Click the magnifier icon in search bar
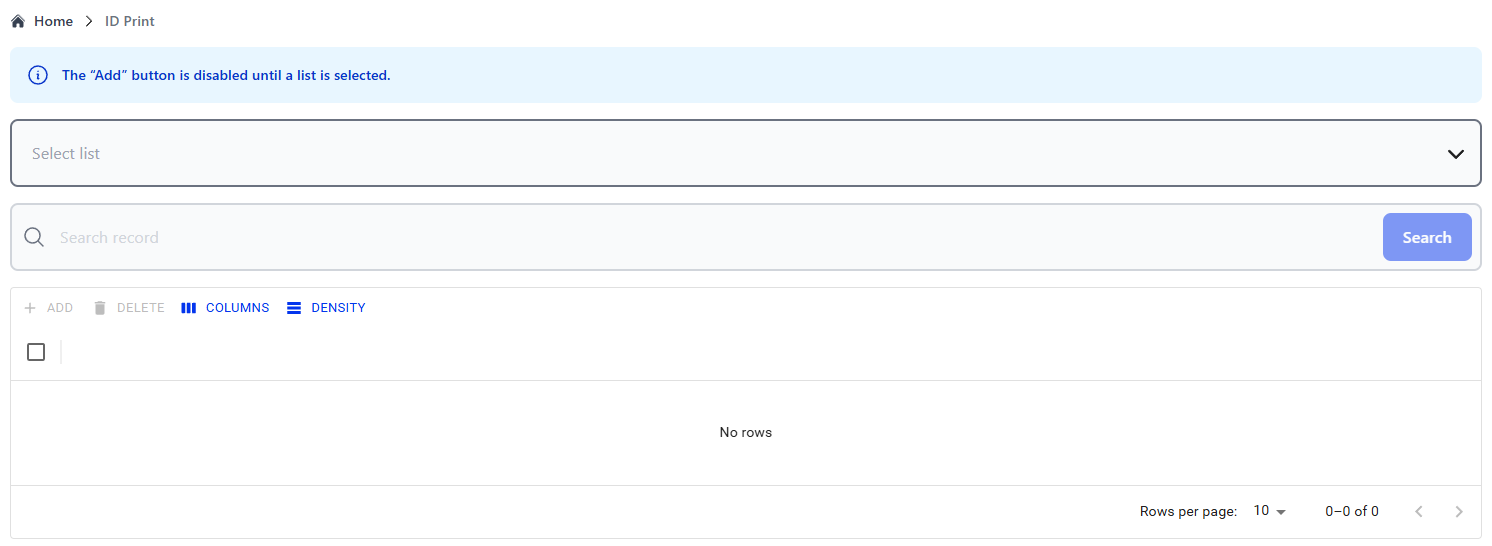This screenshot has height=546, width=1492. (34, 237)
